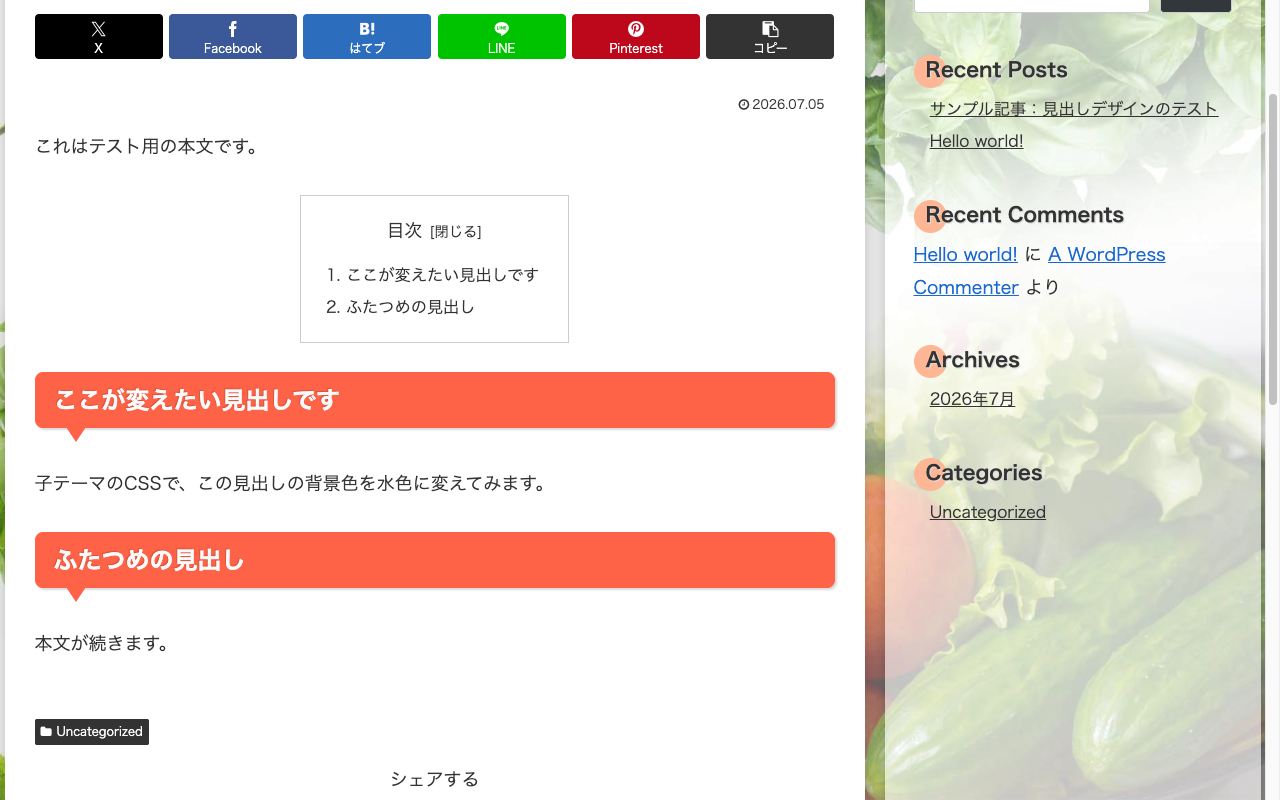Click the シェアする label
The height and width of the screenshot is (800, 1280).
(435, 779)
